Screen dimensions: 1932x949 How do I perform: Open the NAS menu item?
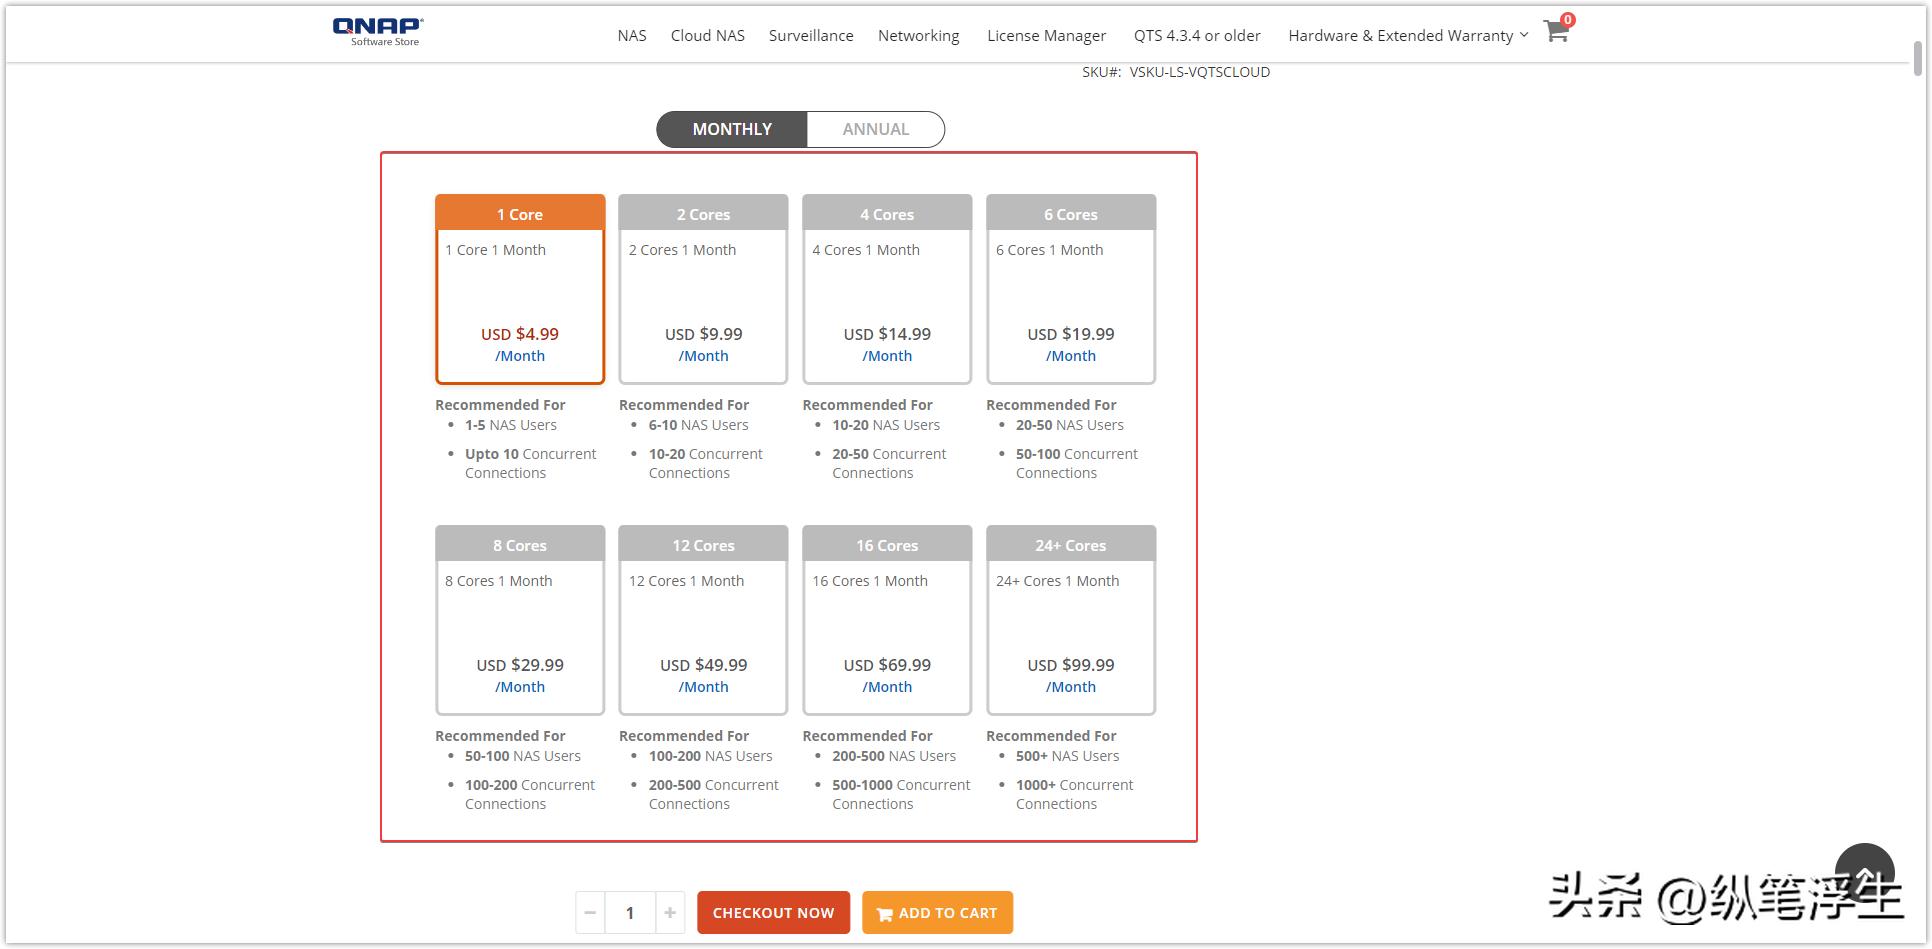pos(632,35)
